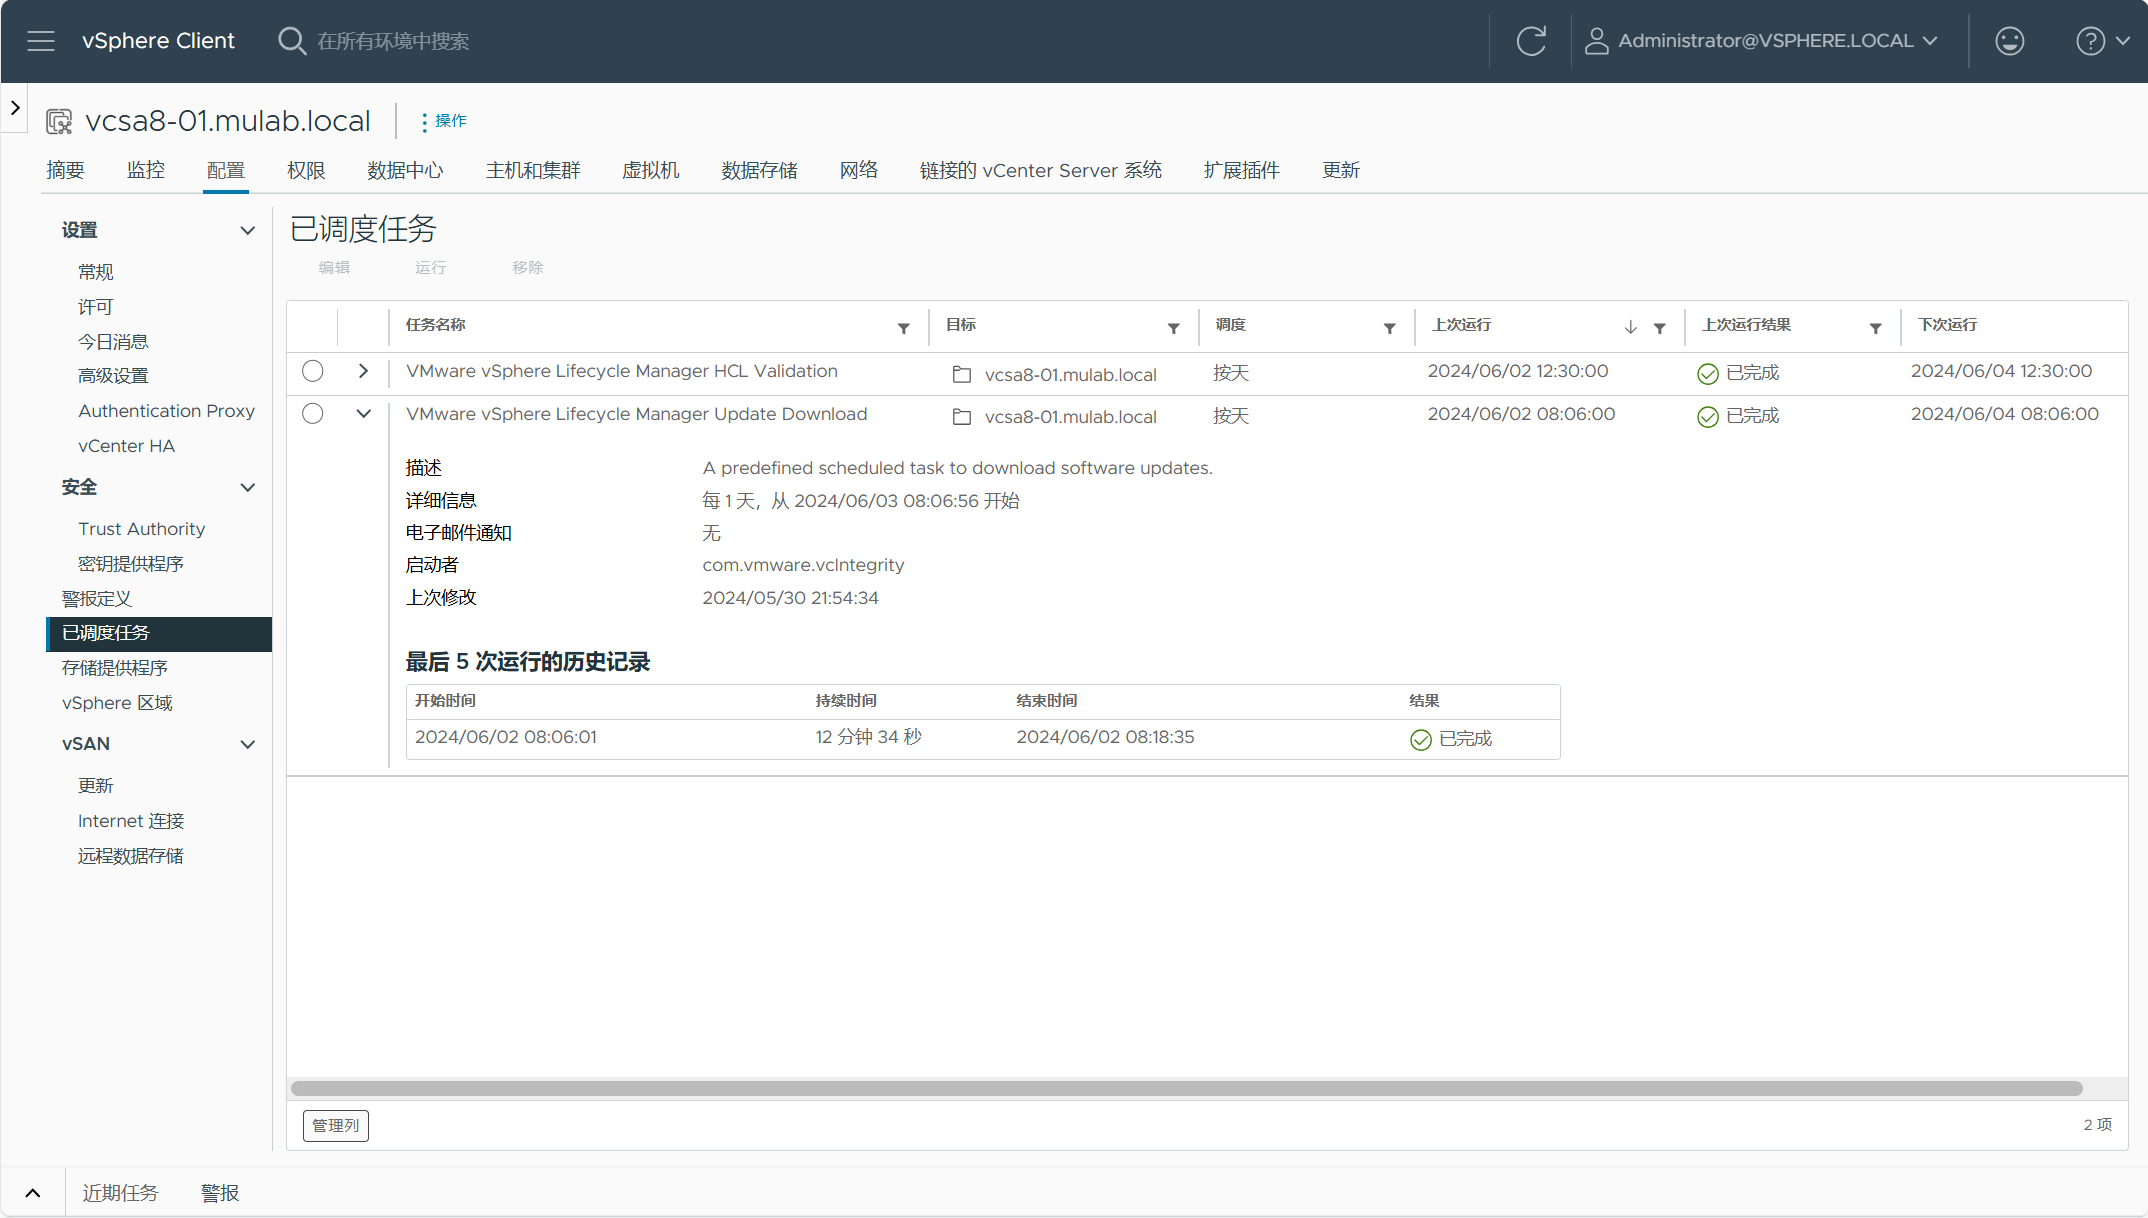This screenshot has height=1218, width=2148.
Task: Expand the bottom recent tasks panel
Action: click(x=33, y=1193)
